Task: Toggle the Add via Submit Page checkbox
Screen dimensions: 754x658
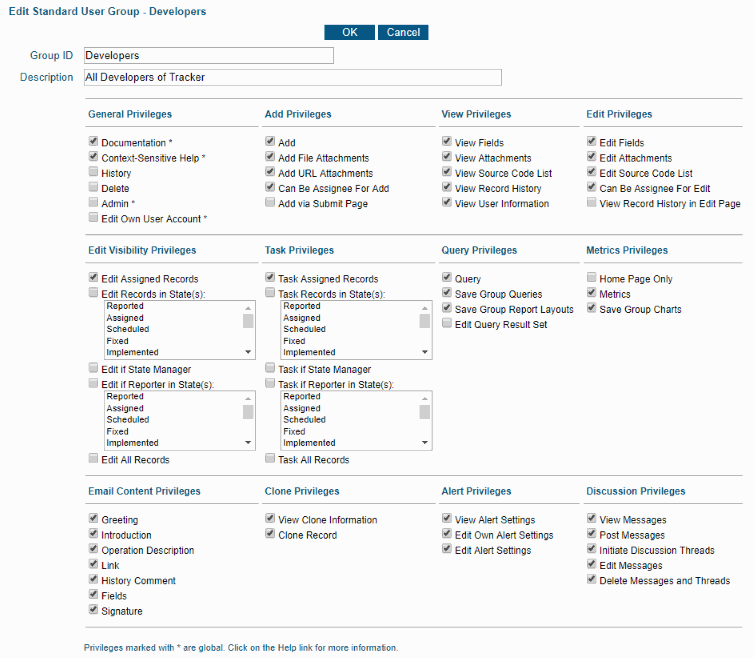Action: 270,203
